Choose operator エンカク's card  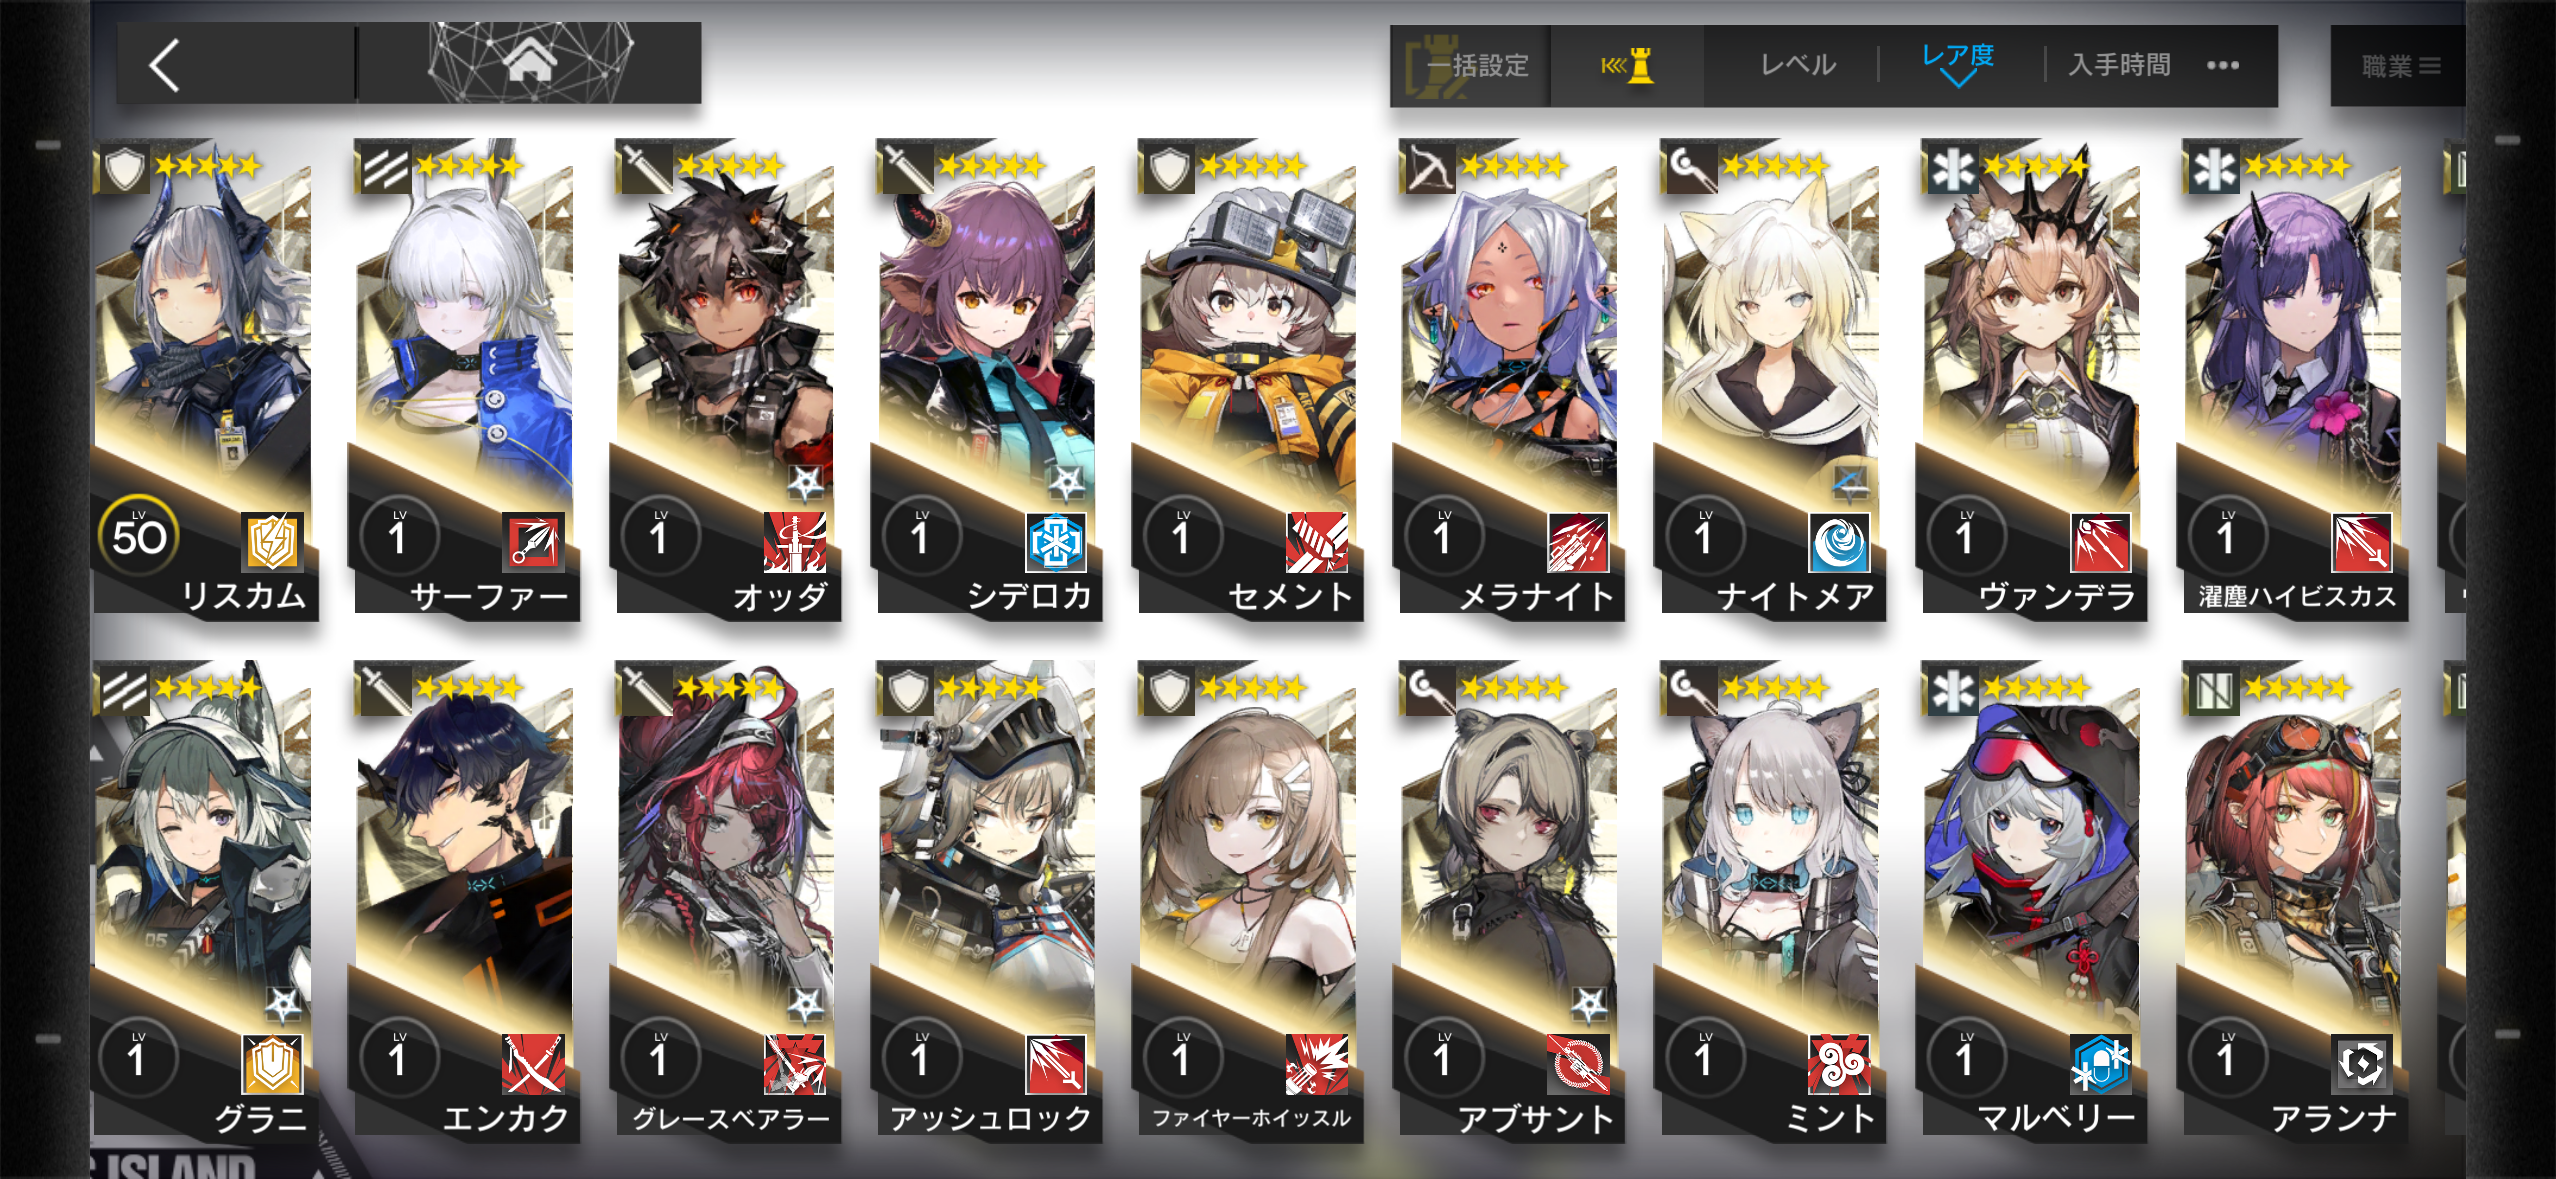[466, 900]
